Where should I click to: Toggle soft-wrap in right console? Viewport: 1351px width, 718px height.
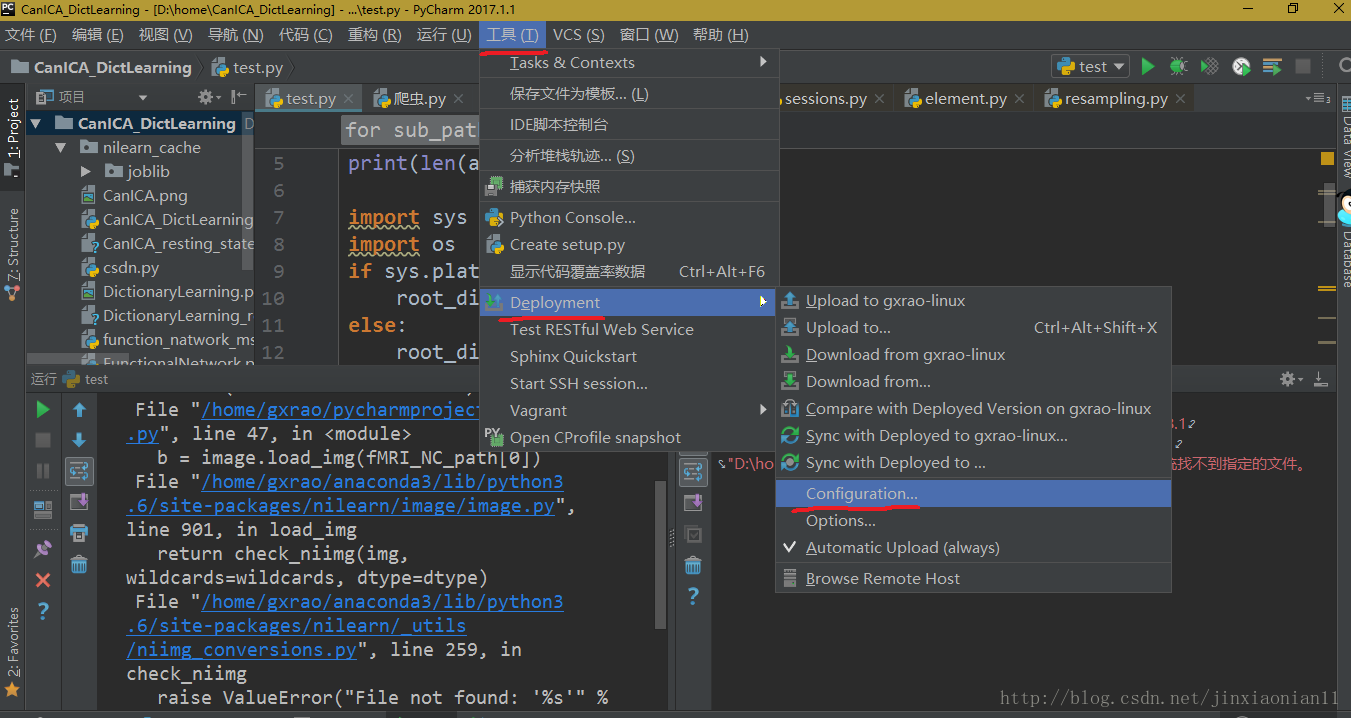point(693,472)
